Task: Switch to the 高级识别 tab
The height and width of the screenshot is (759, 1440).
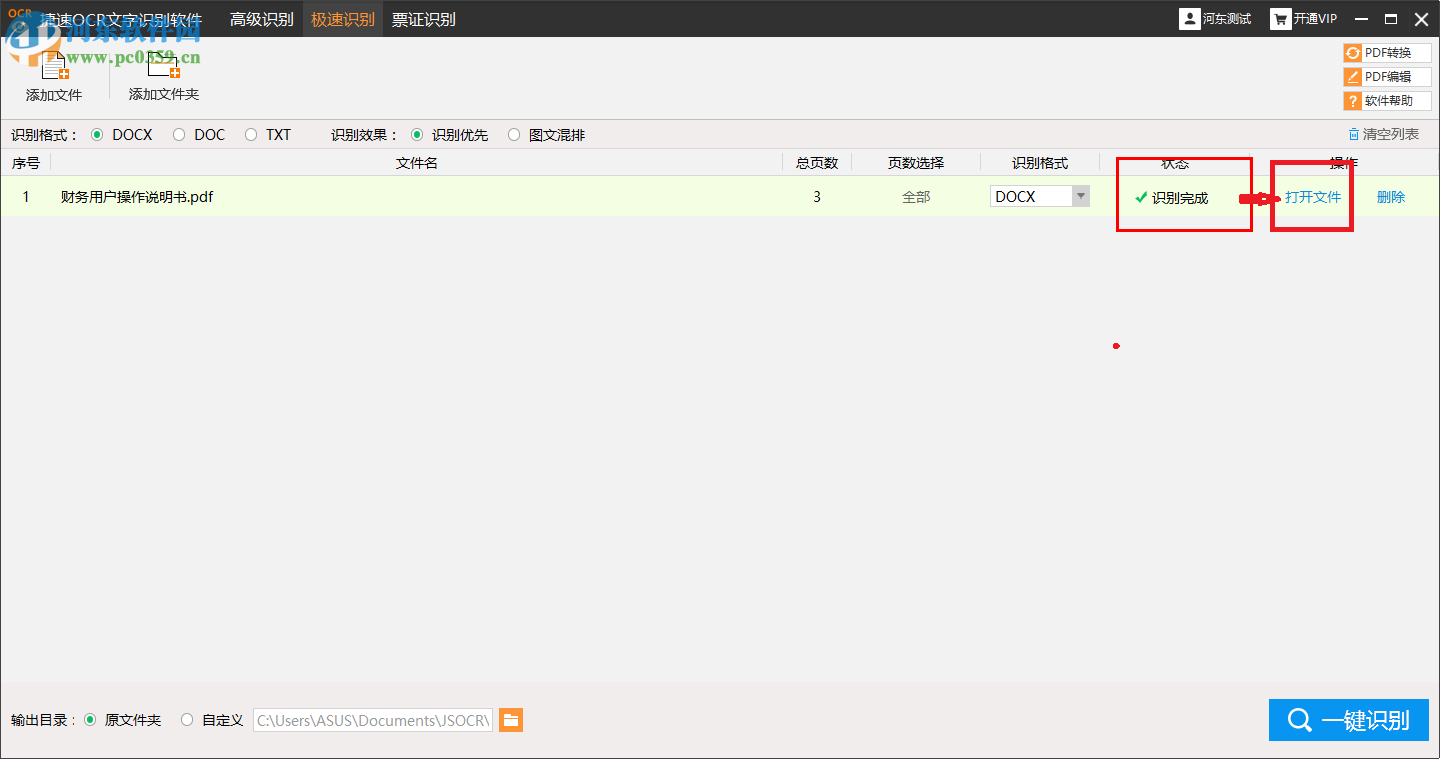Action: (x=262, y=18)
